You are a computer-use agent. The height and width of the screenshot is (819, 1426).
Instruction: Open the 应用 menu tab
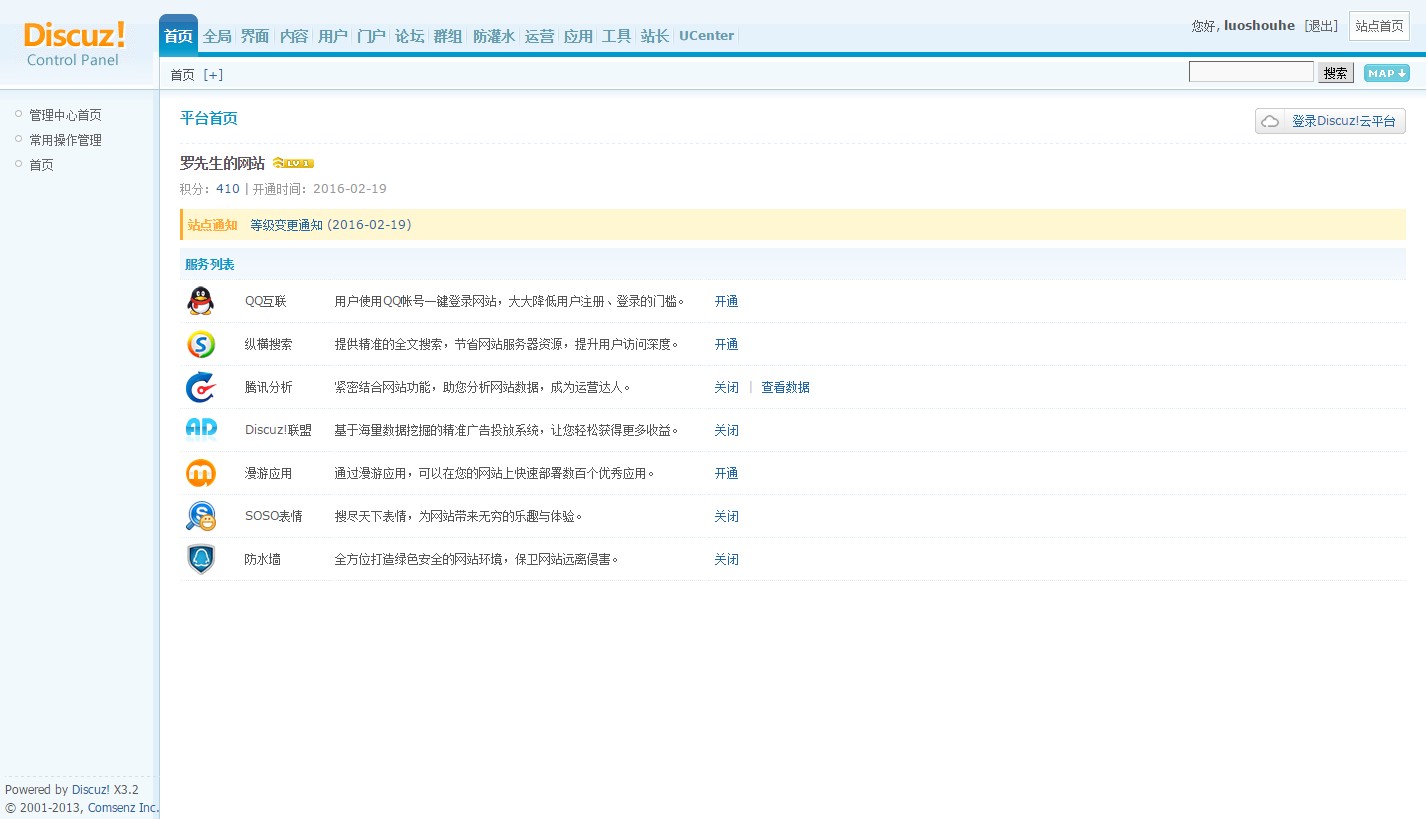578,36
